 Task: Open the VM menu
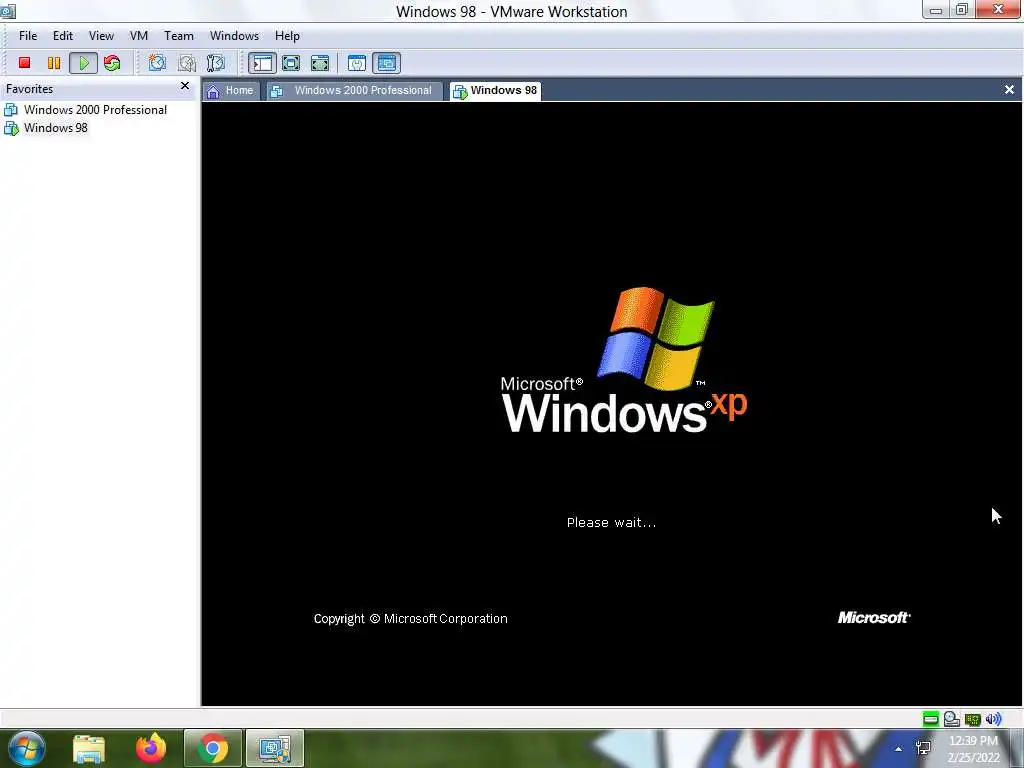point(138,36)
